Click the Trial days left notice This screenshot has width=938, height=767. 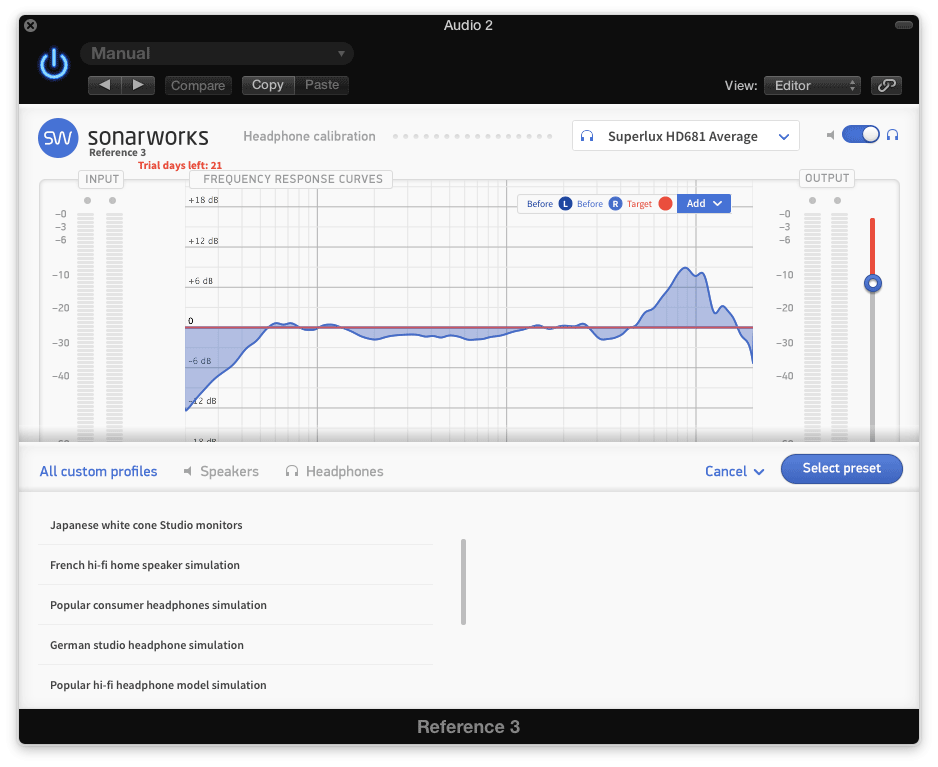pyautogui.click(x=179, y=165)
